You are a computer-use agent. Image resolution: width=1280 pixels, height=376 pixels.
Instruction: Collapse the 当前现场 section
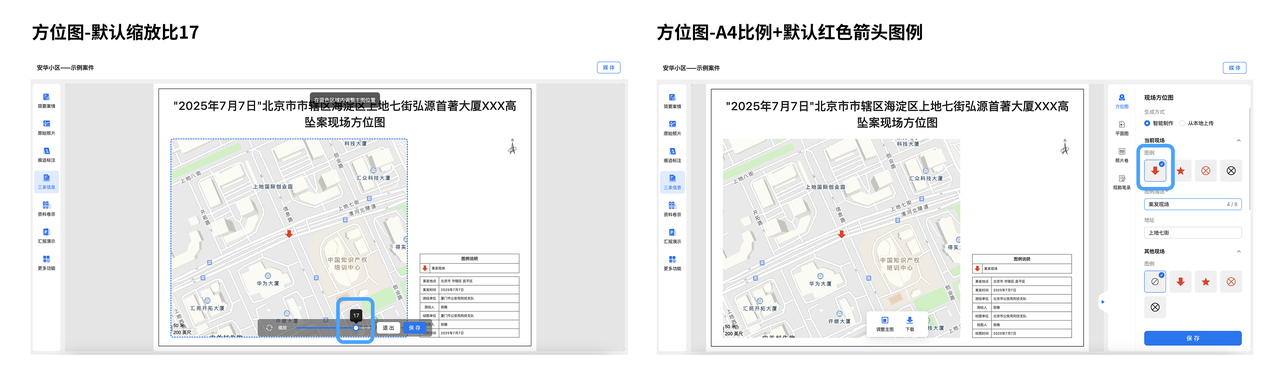[x=1238, y=140]
